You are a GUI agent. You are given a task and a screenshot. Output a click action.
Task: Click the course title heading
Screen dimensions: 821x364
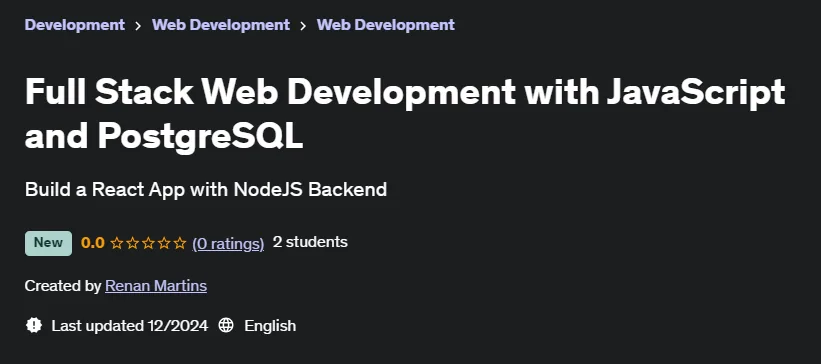pyautogui.click(x=405, y=115)
